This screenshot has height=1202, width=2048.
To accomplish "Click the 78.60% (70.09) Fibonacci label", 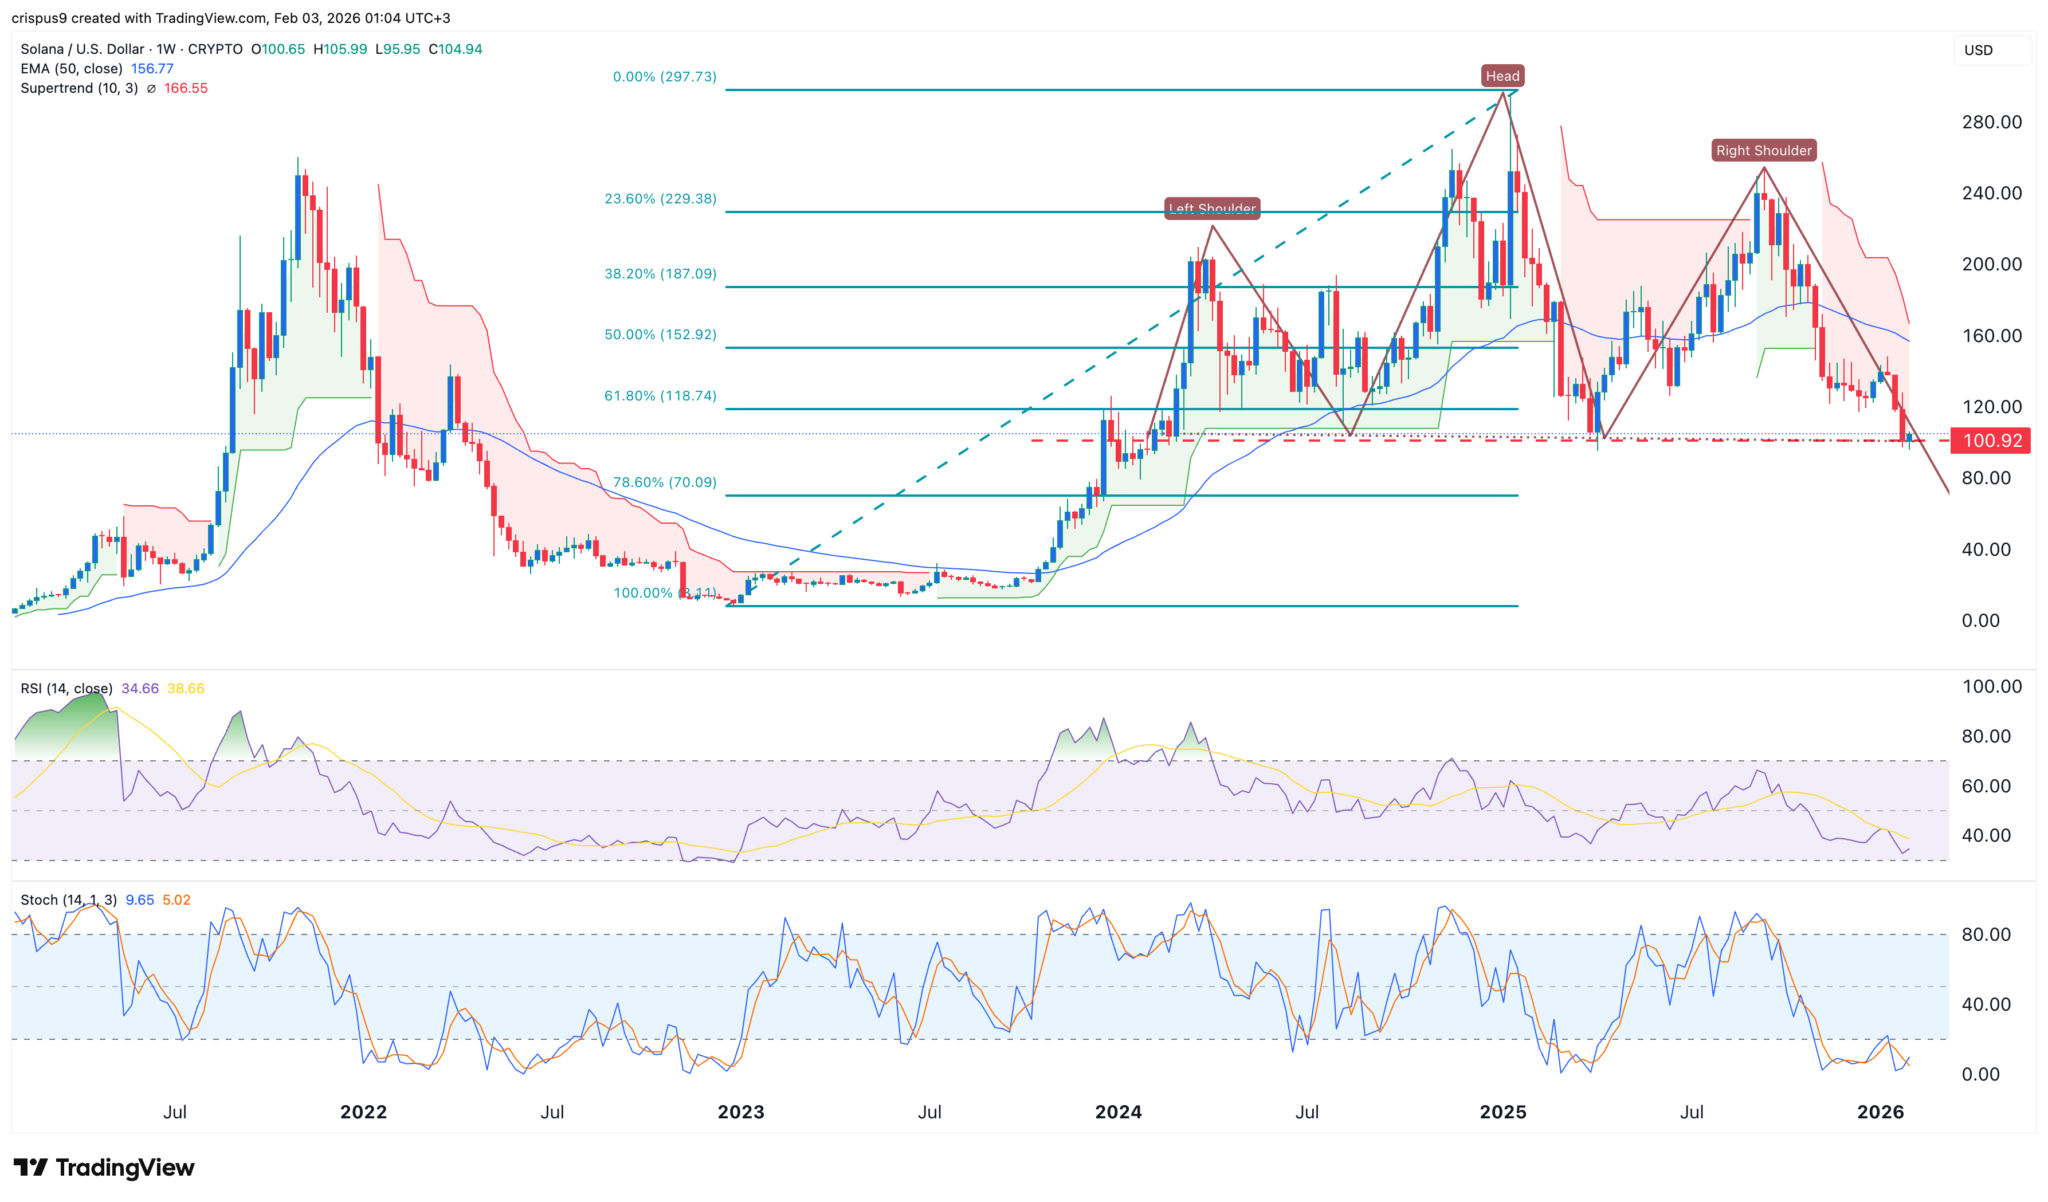I will 664,482.
